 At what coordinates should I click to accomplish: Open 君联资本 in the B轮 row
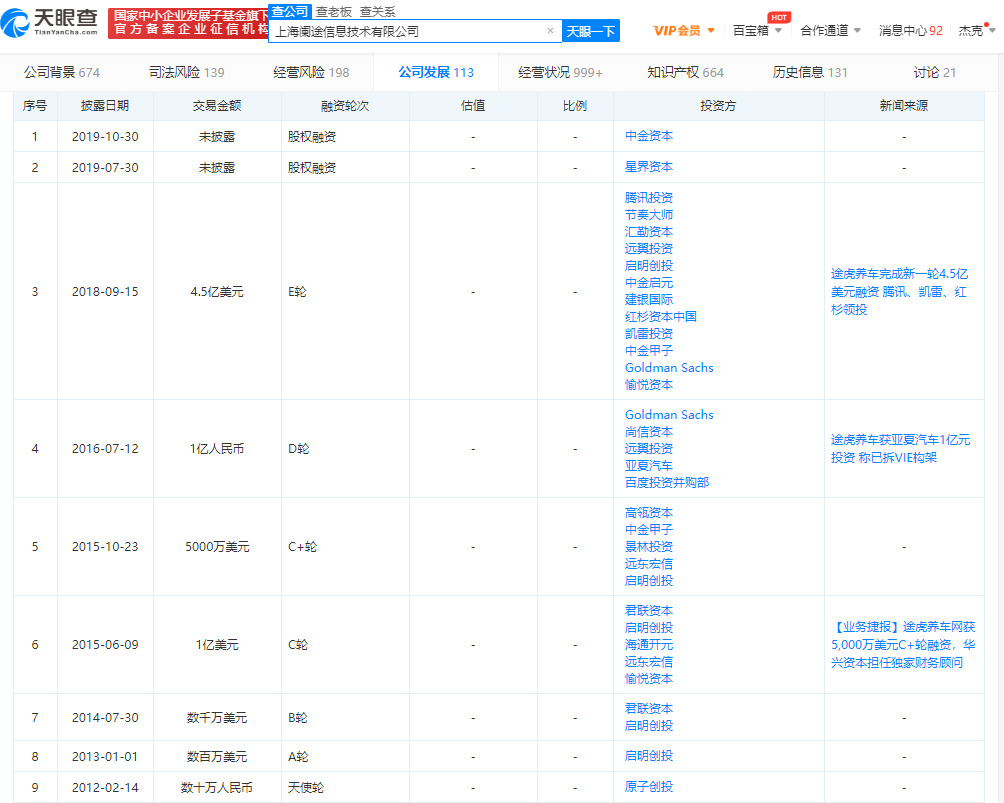pyautogui.click(x=649, y=708)
